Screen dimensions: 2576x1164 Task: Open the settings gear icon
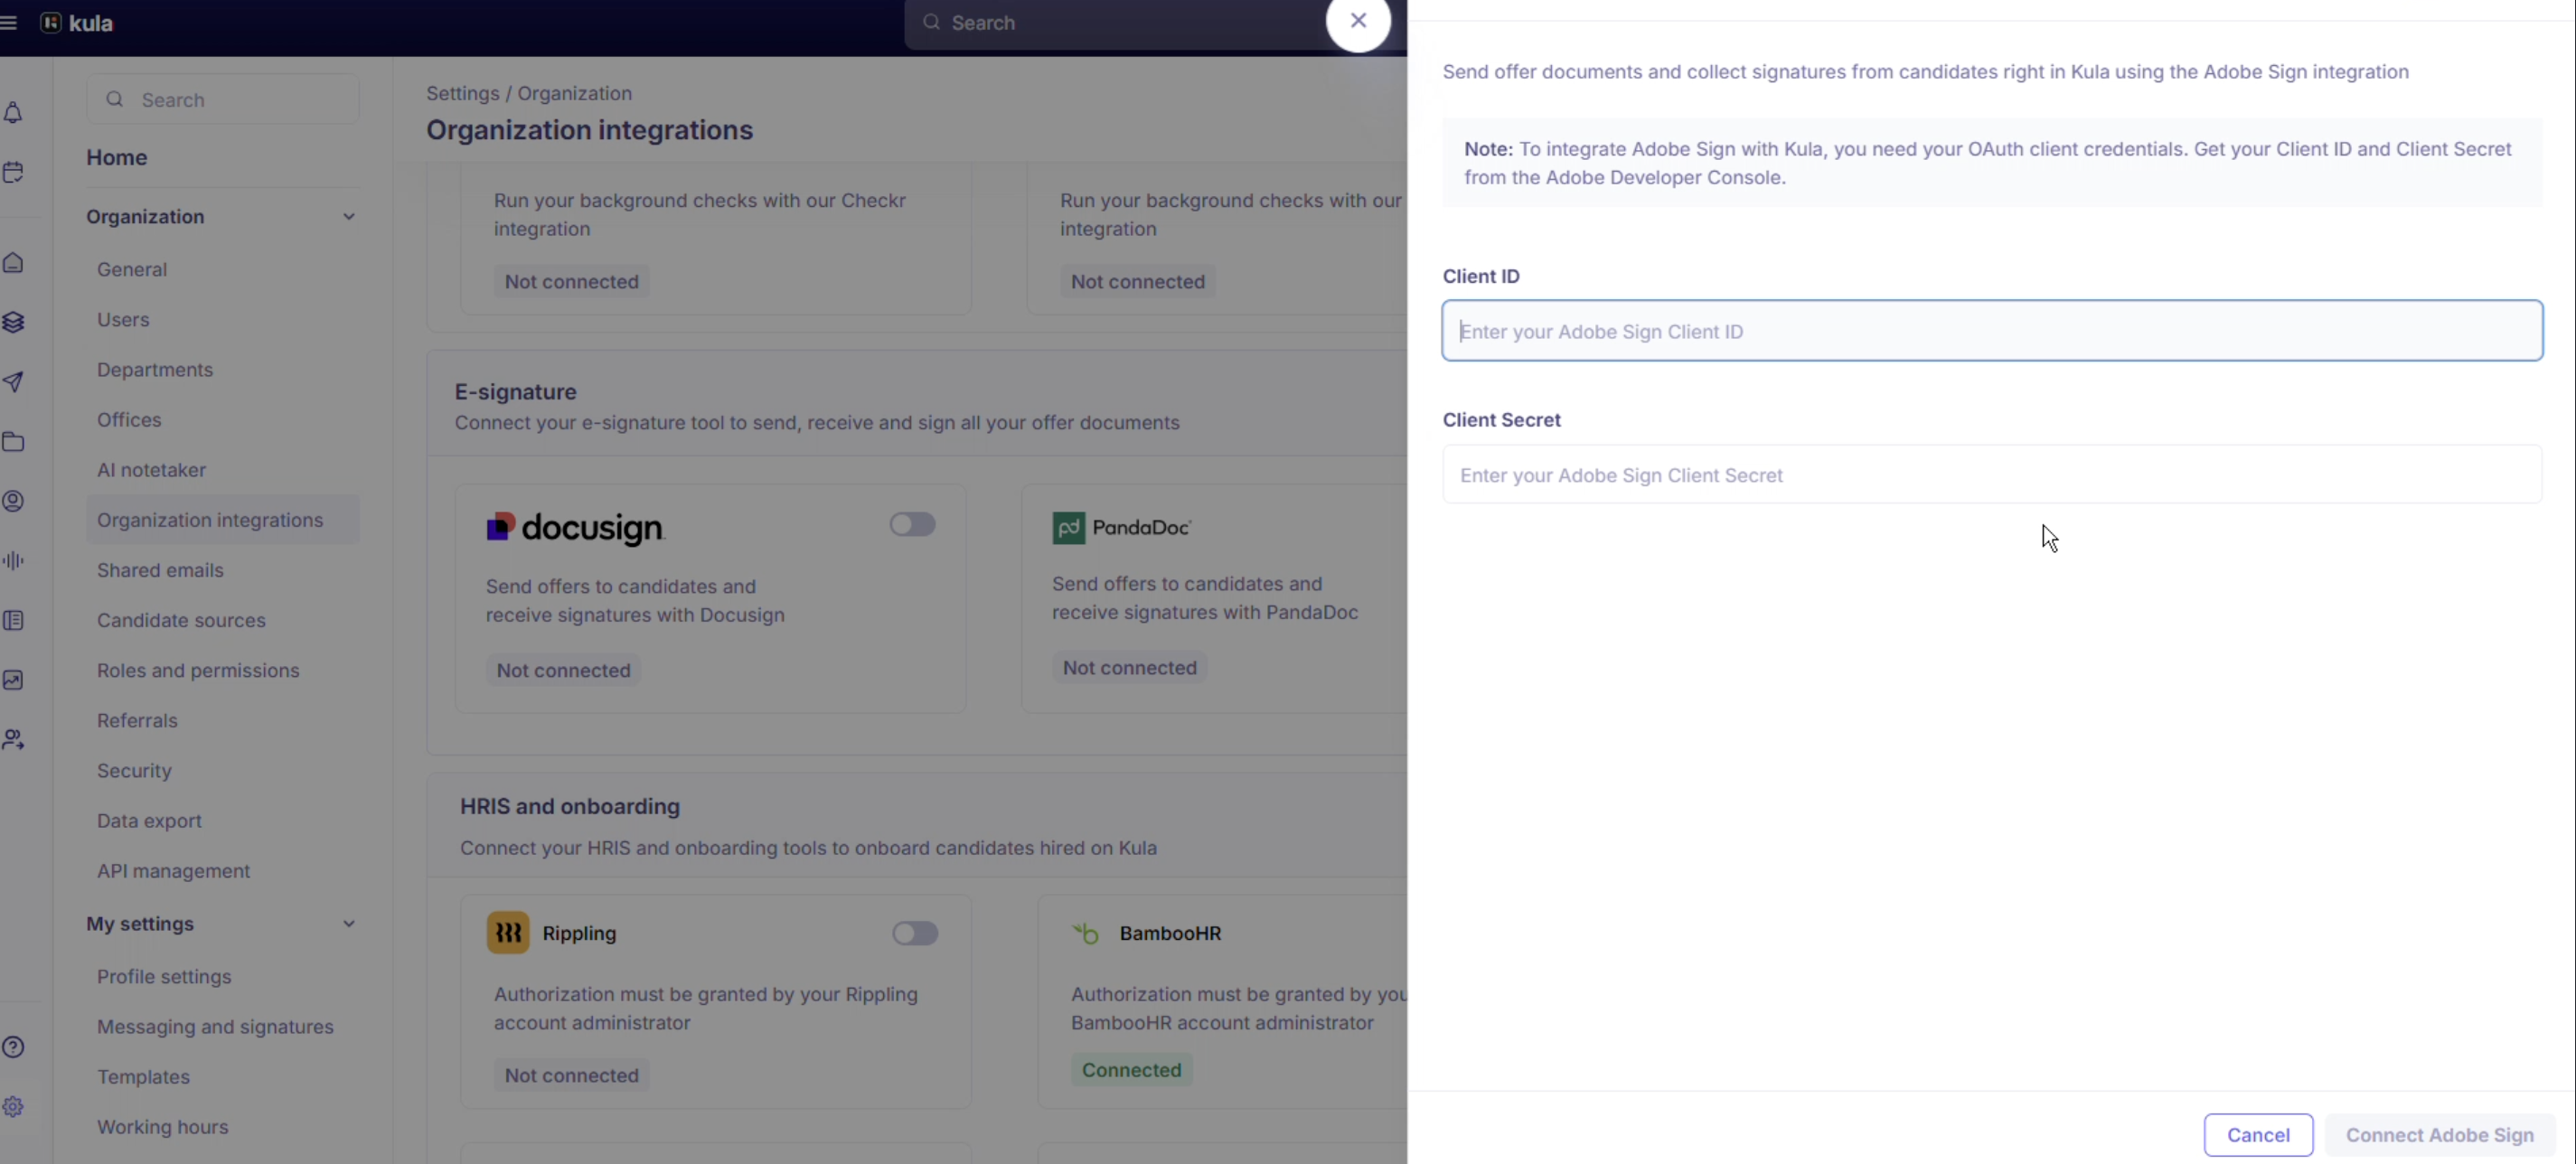[14, 1106]
